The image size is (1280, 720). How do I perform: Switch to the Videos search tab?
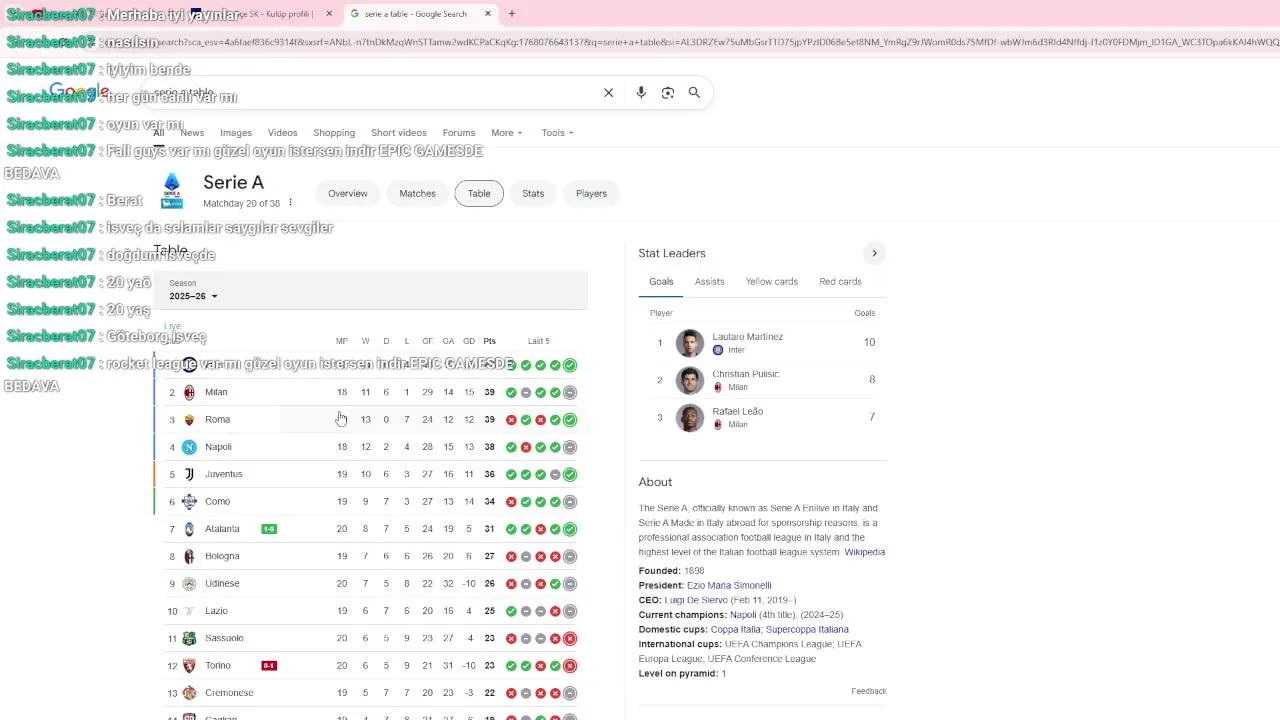(282, 133)
